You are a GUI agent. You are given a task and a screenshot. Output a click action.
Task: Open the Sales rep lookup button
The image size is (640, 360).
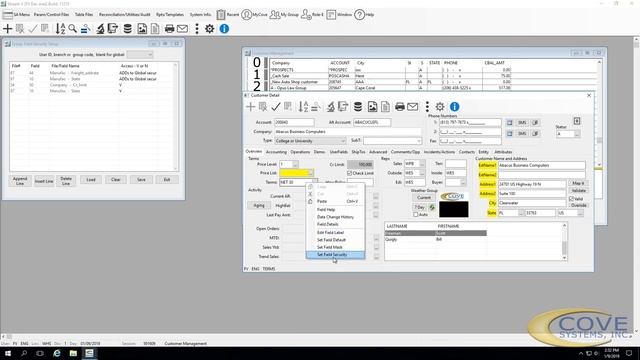click(x=422, y=164)
